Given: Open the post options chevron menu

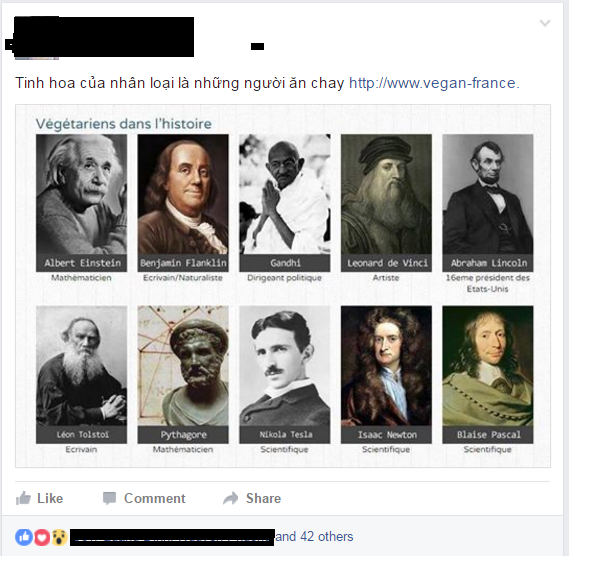Looking at the screenshot, I should point(545,23).
